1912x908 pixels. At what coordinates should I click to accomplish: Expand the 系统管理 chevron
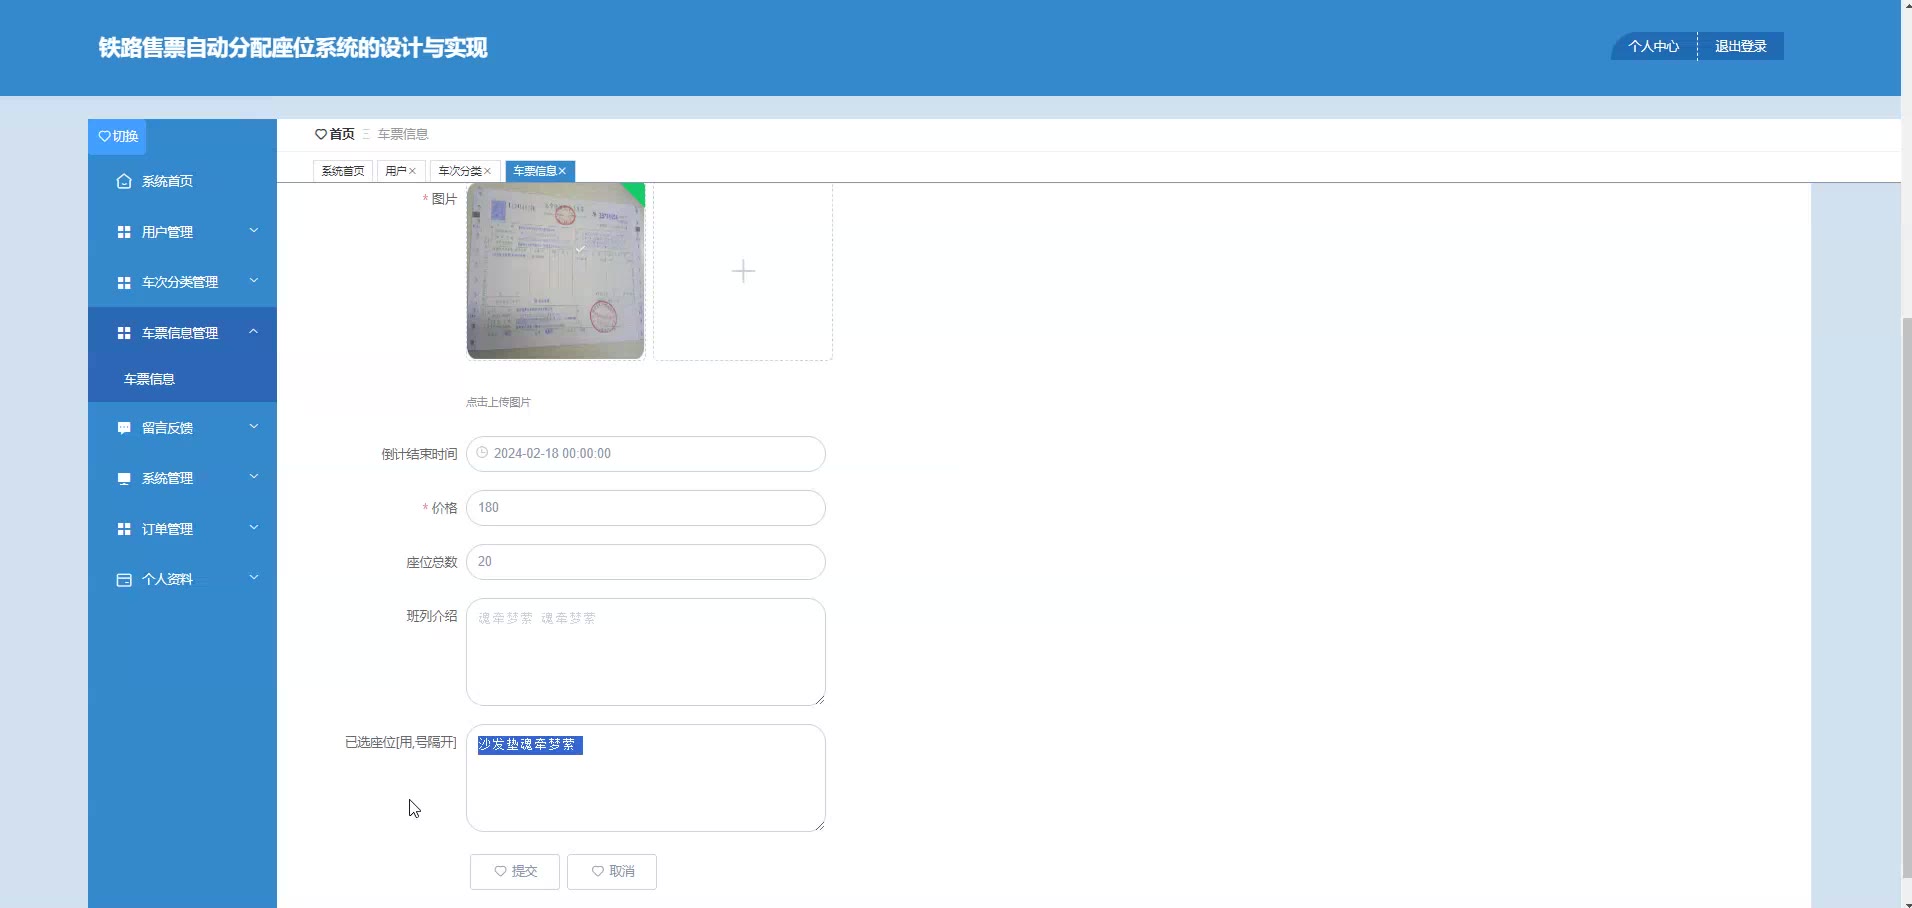(254, 477)
